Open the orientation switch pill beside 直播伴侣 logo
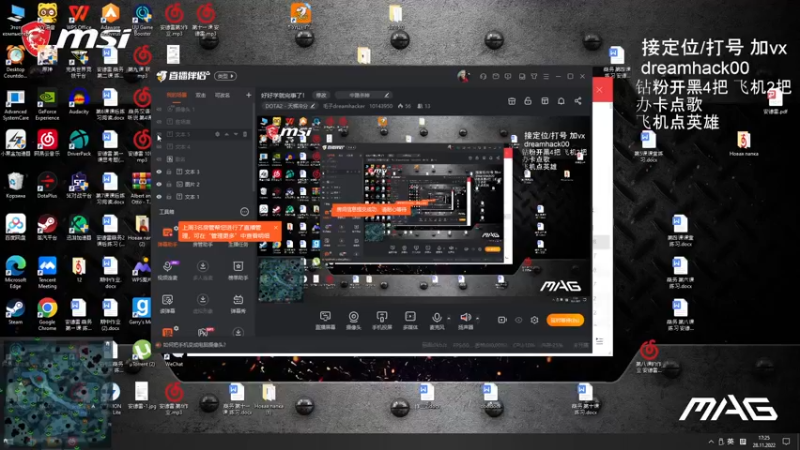 pyautogui.click(x=226, y=76)
